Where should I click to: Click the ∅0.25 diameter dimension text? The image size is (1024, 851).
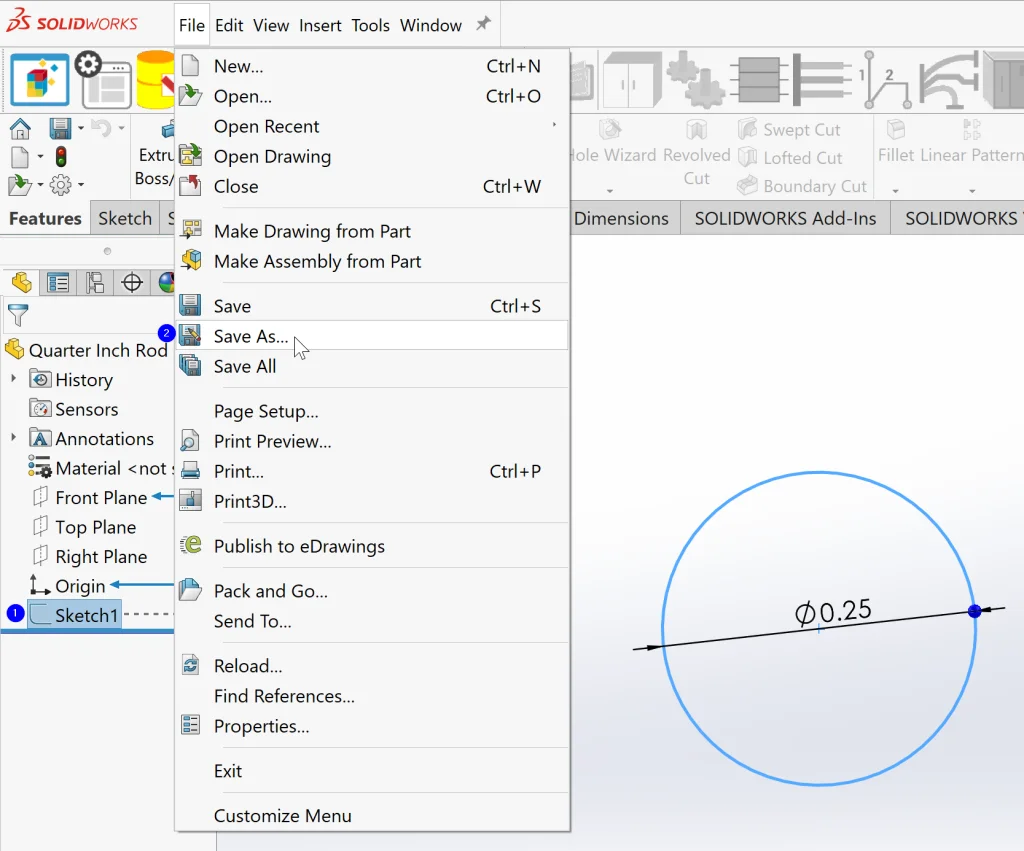click(x=833, y=611)
